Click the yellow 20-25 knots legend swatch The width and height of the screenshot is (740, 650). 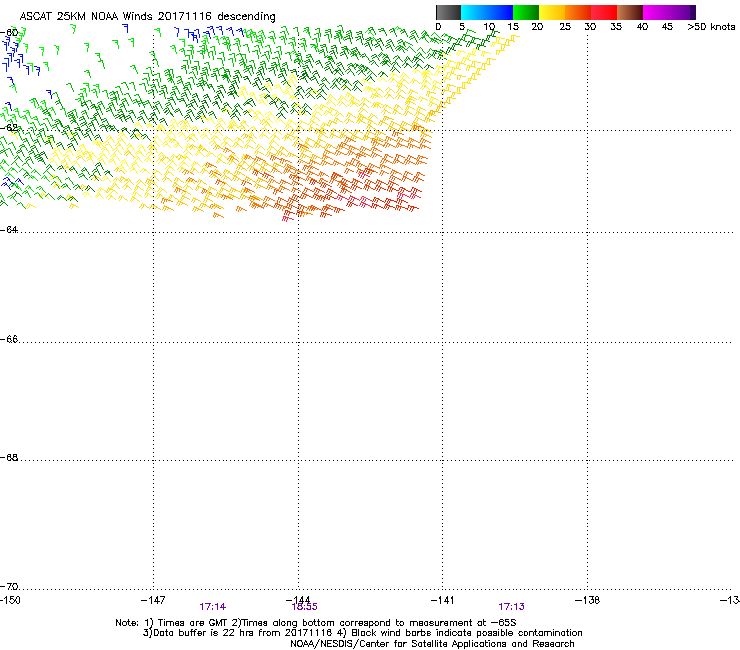point(552,12)
